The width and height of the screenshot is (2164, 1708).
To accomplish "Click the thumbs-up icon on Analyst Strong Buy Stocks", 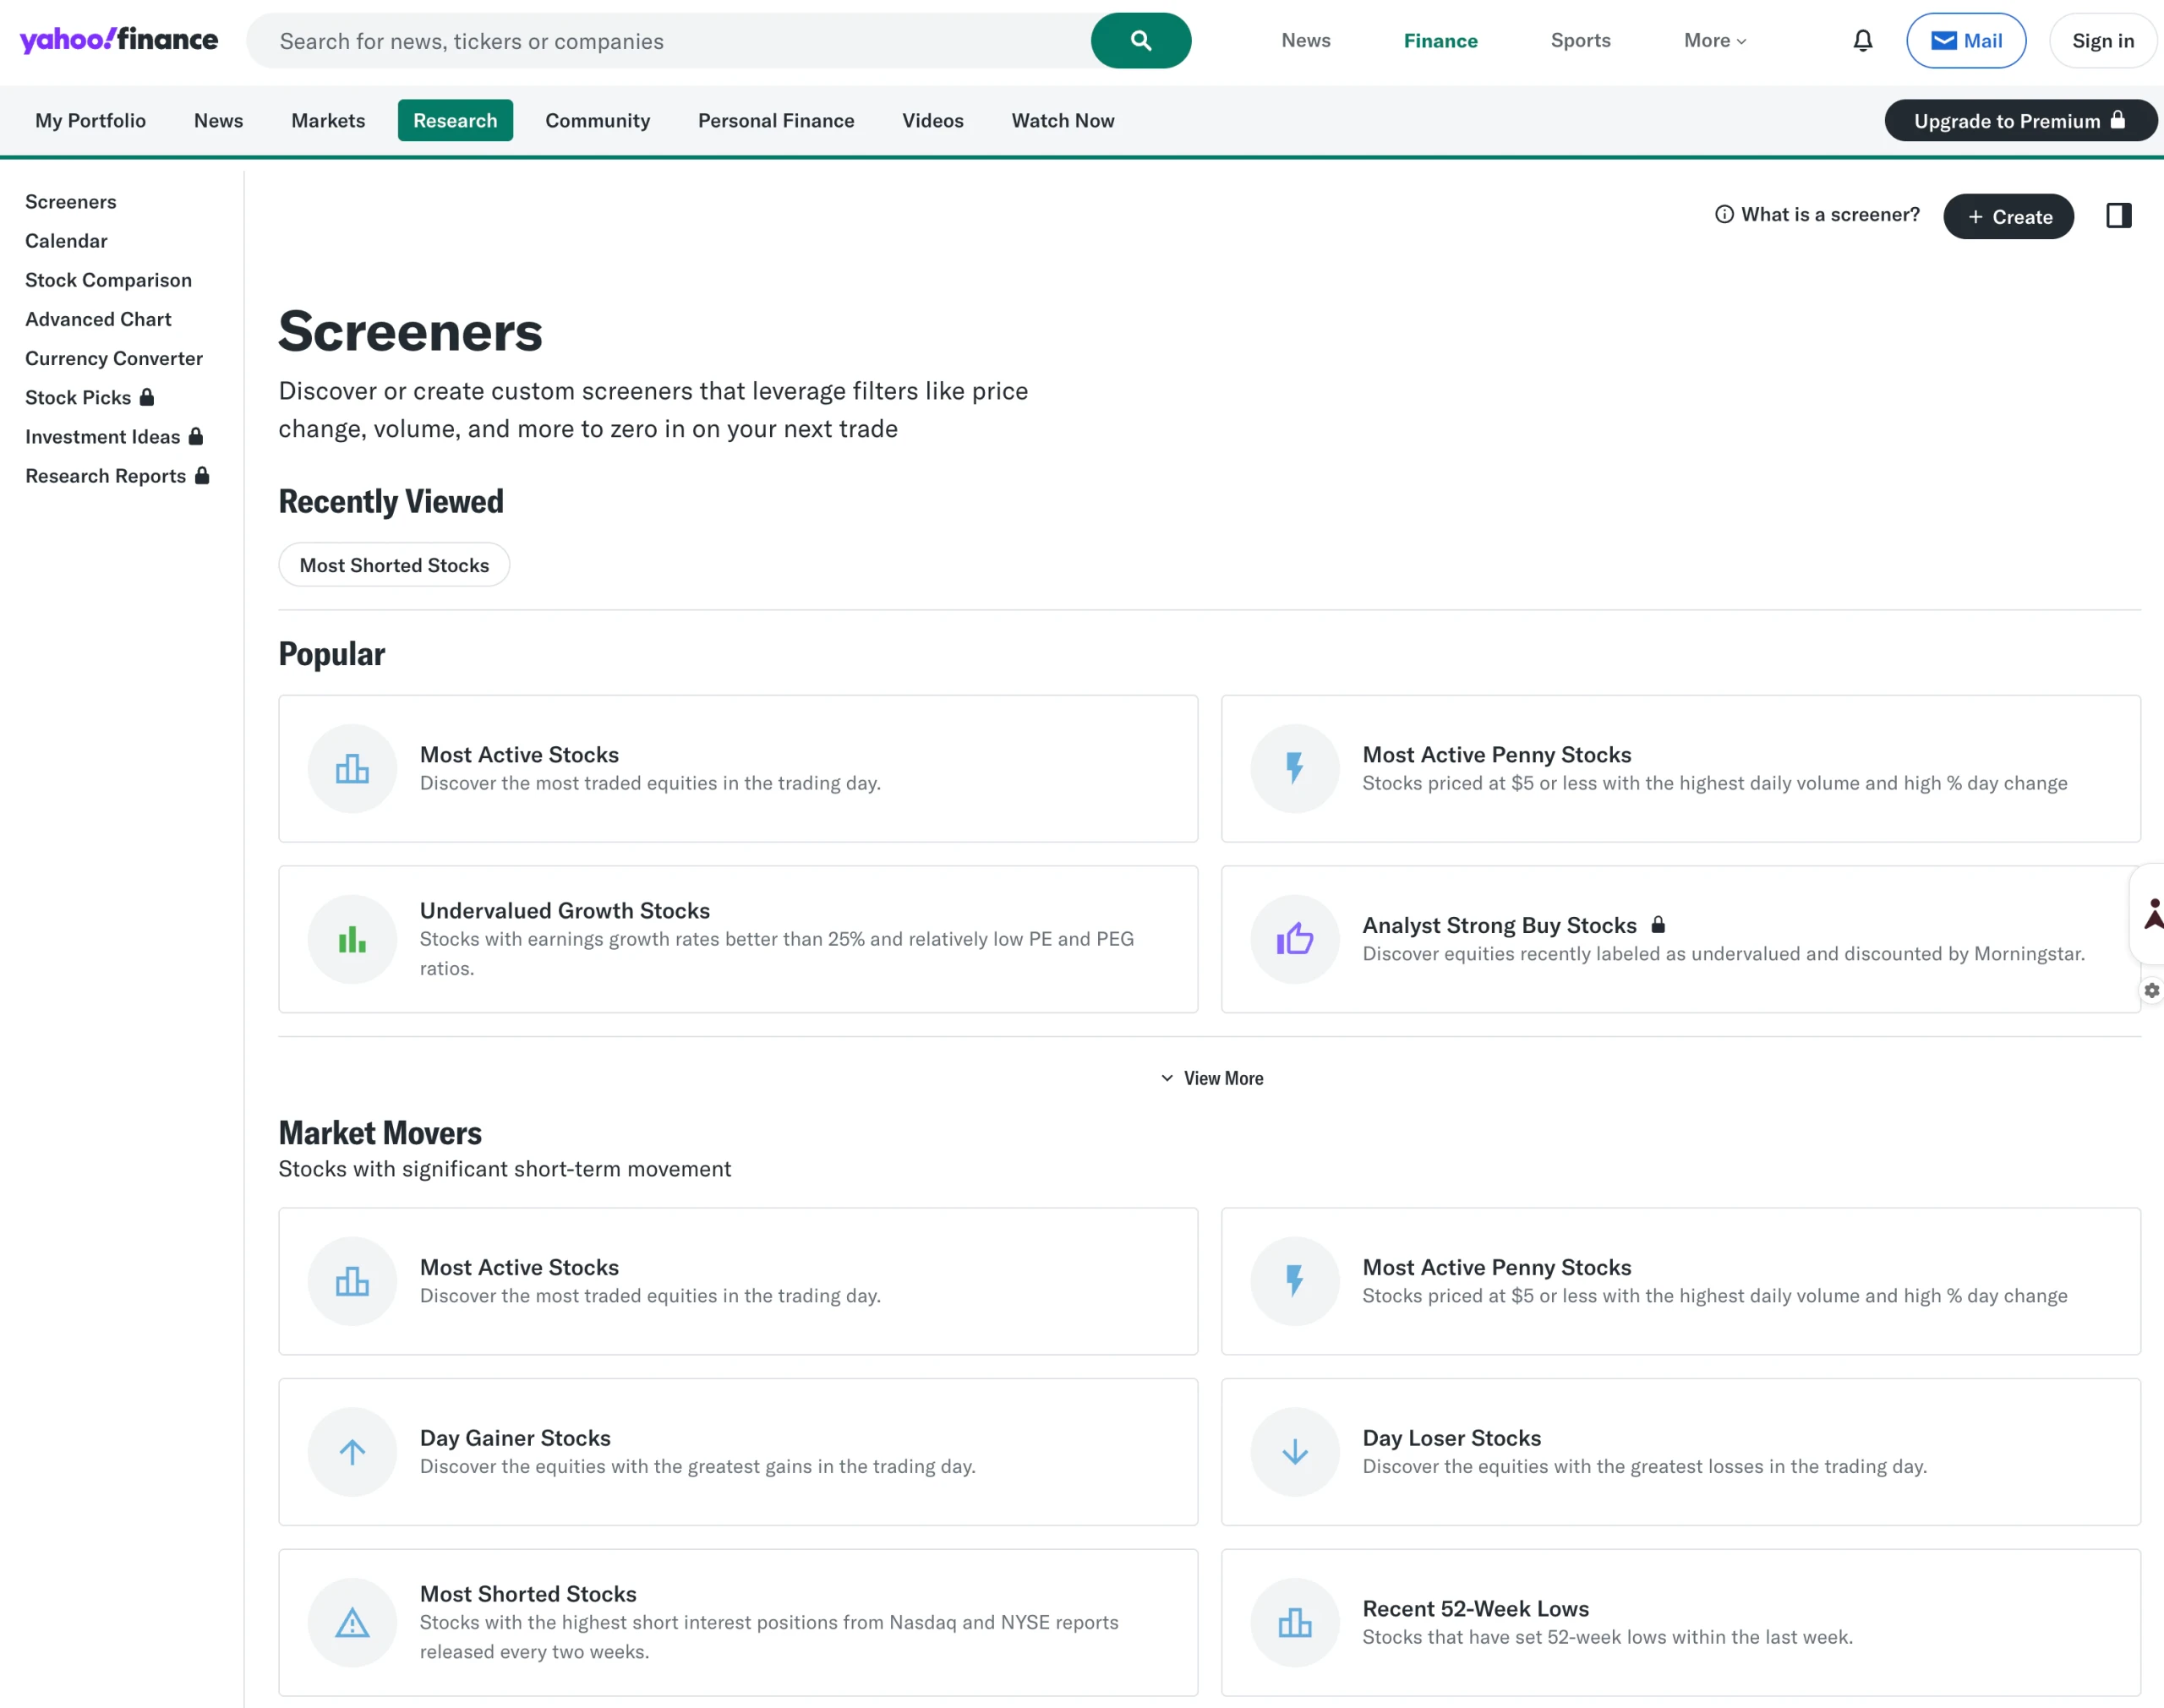I will tap(1295, 938).
